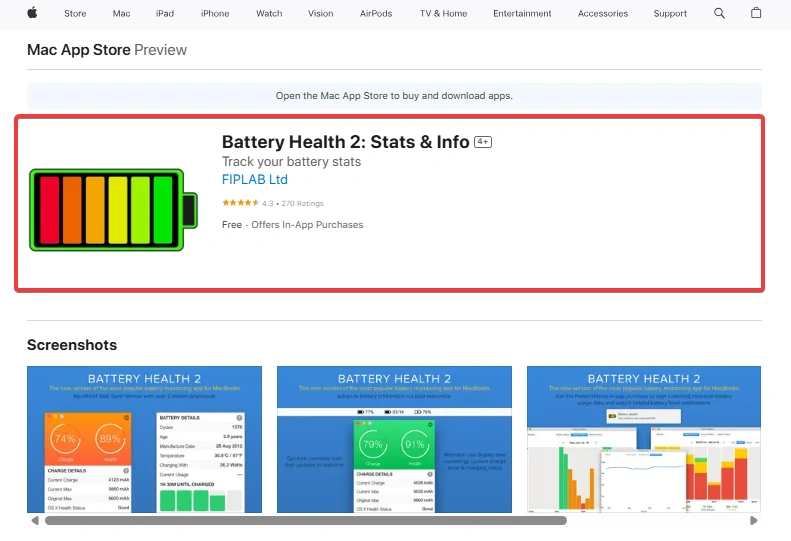
Task: Open the first screenshot with 74% charge
Action: tap(144, 440)
